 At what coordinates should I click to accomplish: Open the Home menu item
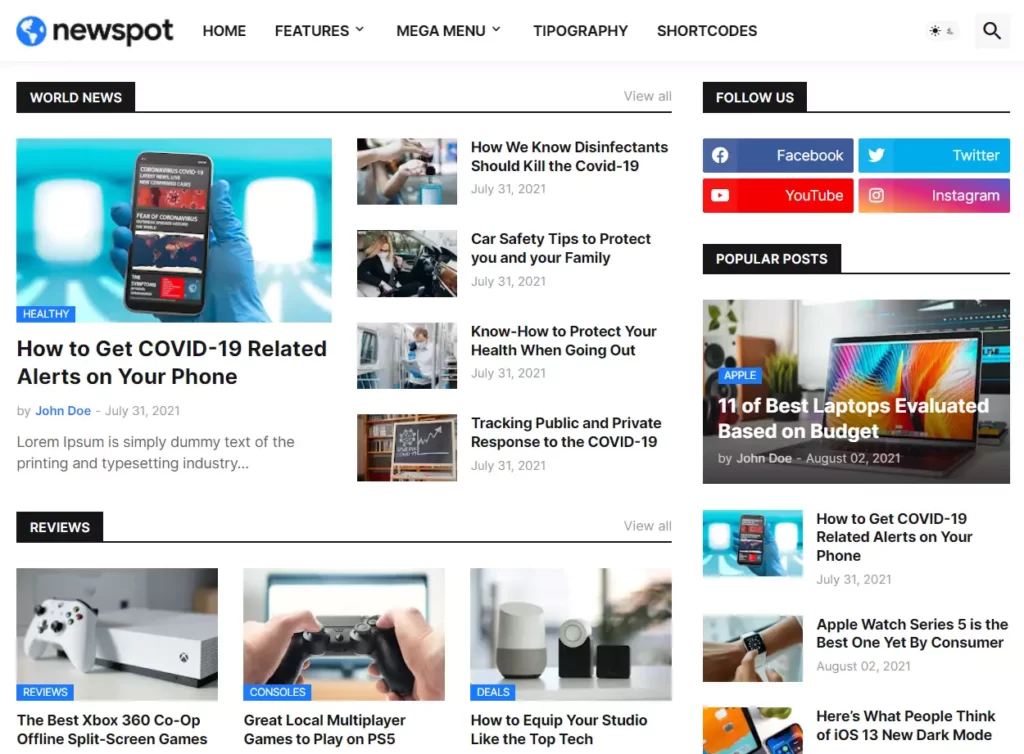click(224, 31)
